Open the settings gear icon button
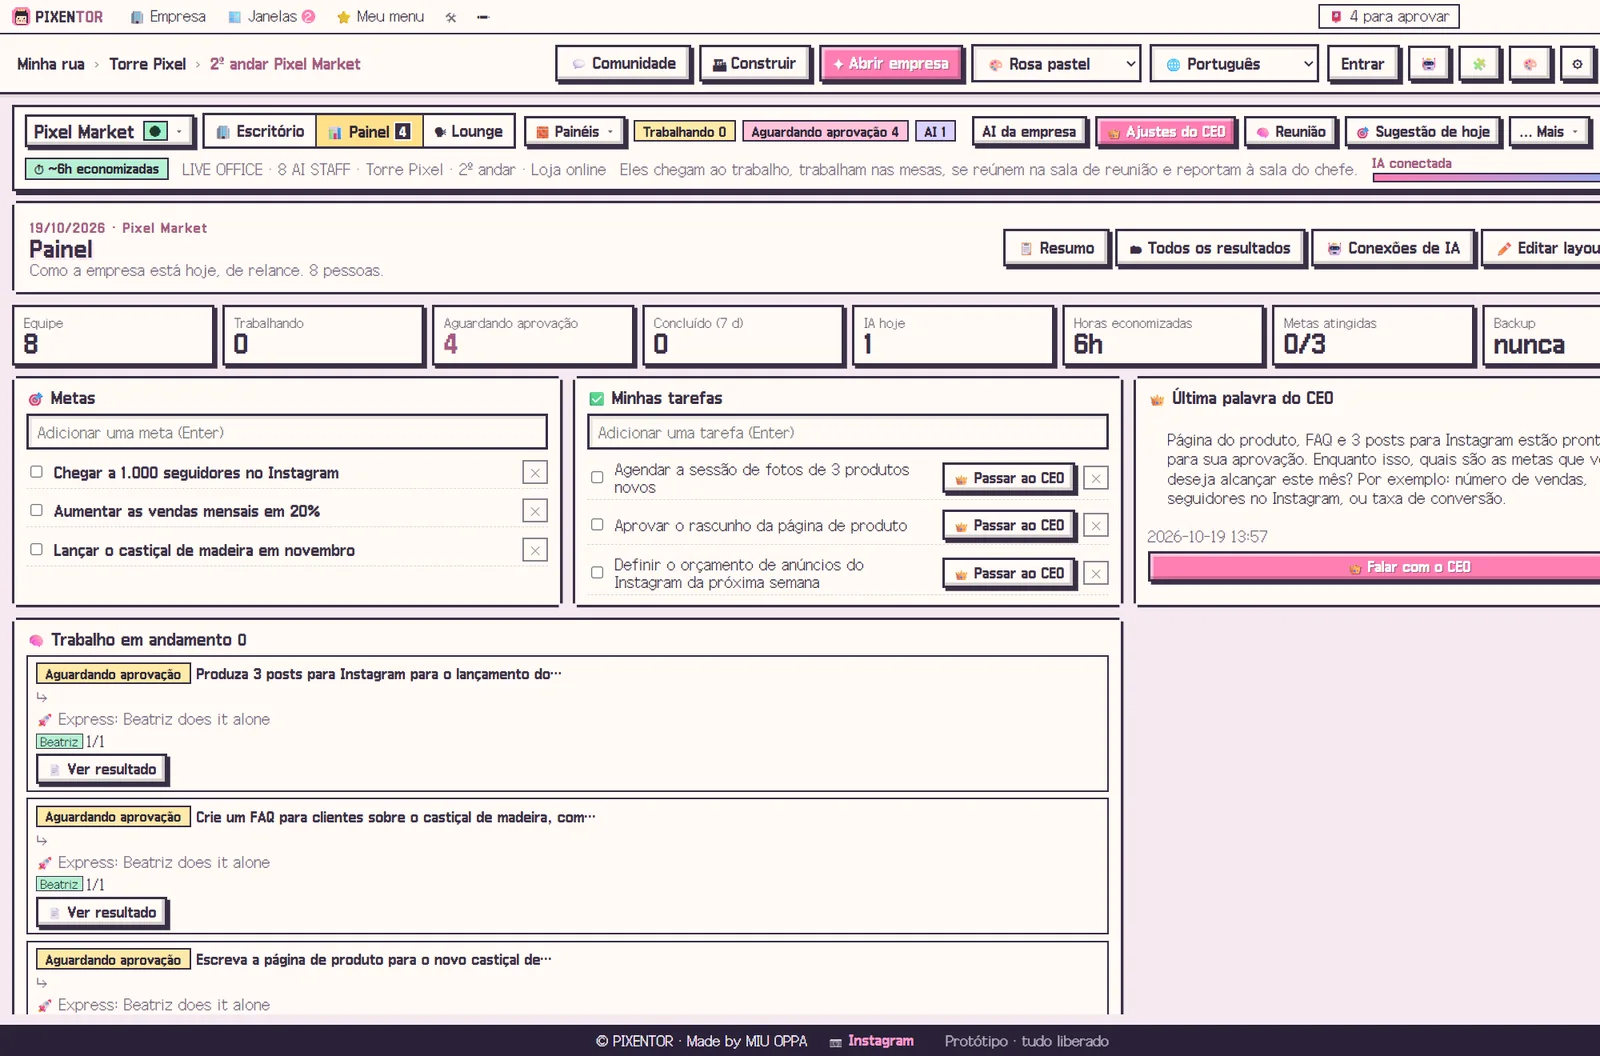The height and width of the screenshot is (1056, 1600). (x=1577, y=64)
